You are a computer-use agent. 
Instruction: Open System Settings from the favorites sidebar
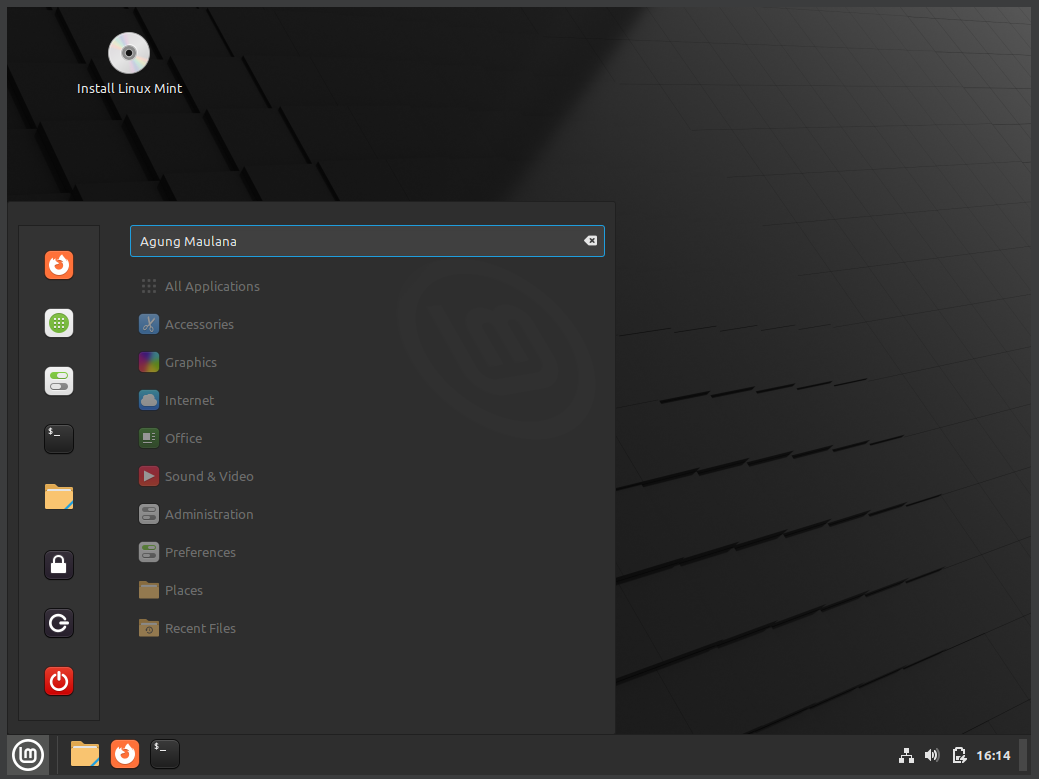(59, 381)
